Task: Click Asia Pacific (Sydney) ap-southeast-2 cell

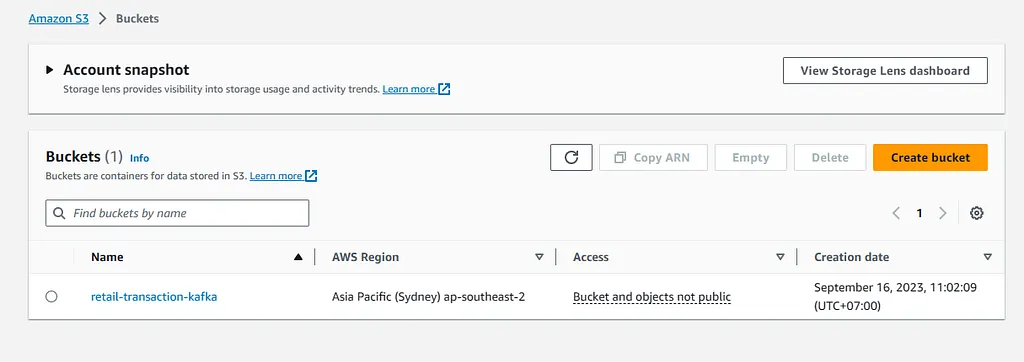Action: [428, 297]
